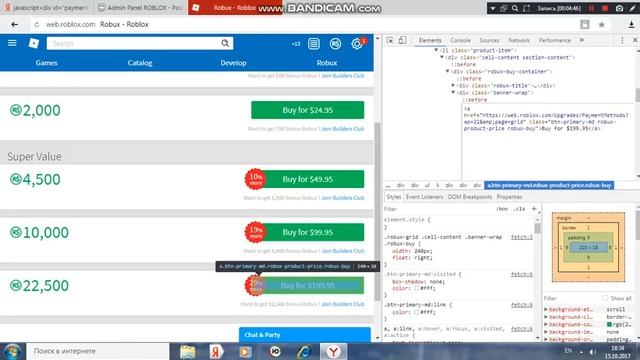This screenshot has width=640, height=360.
Task: Open the Network tab
Action: 519,40
